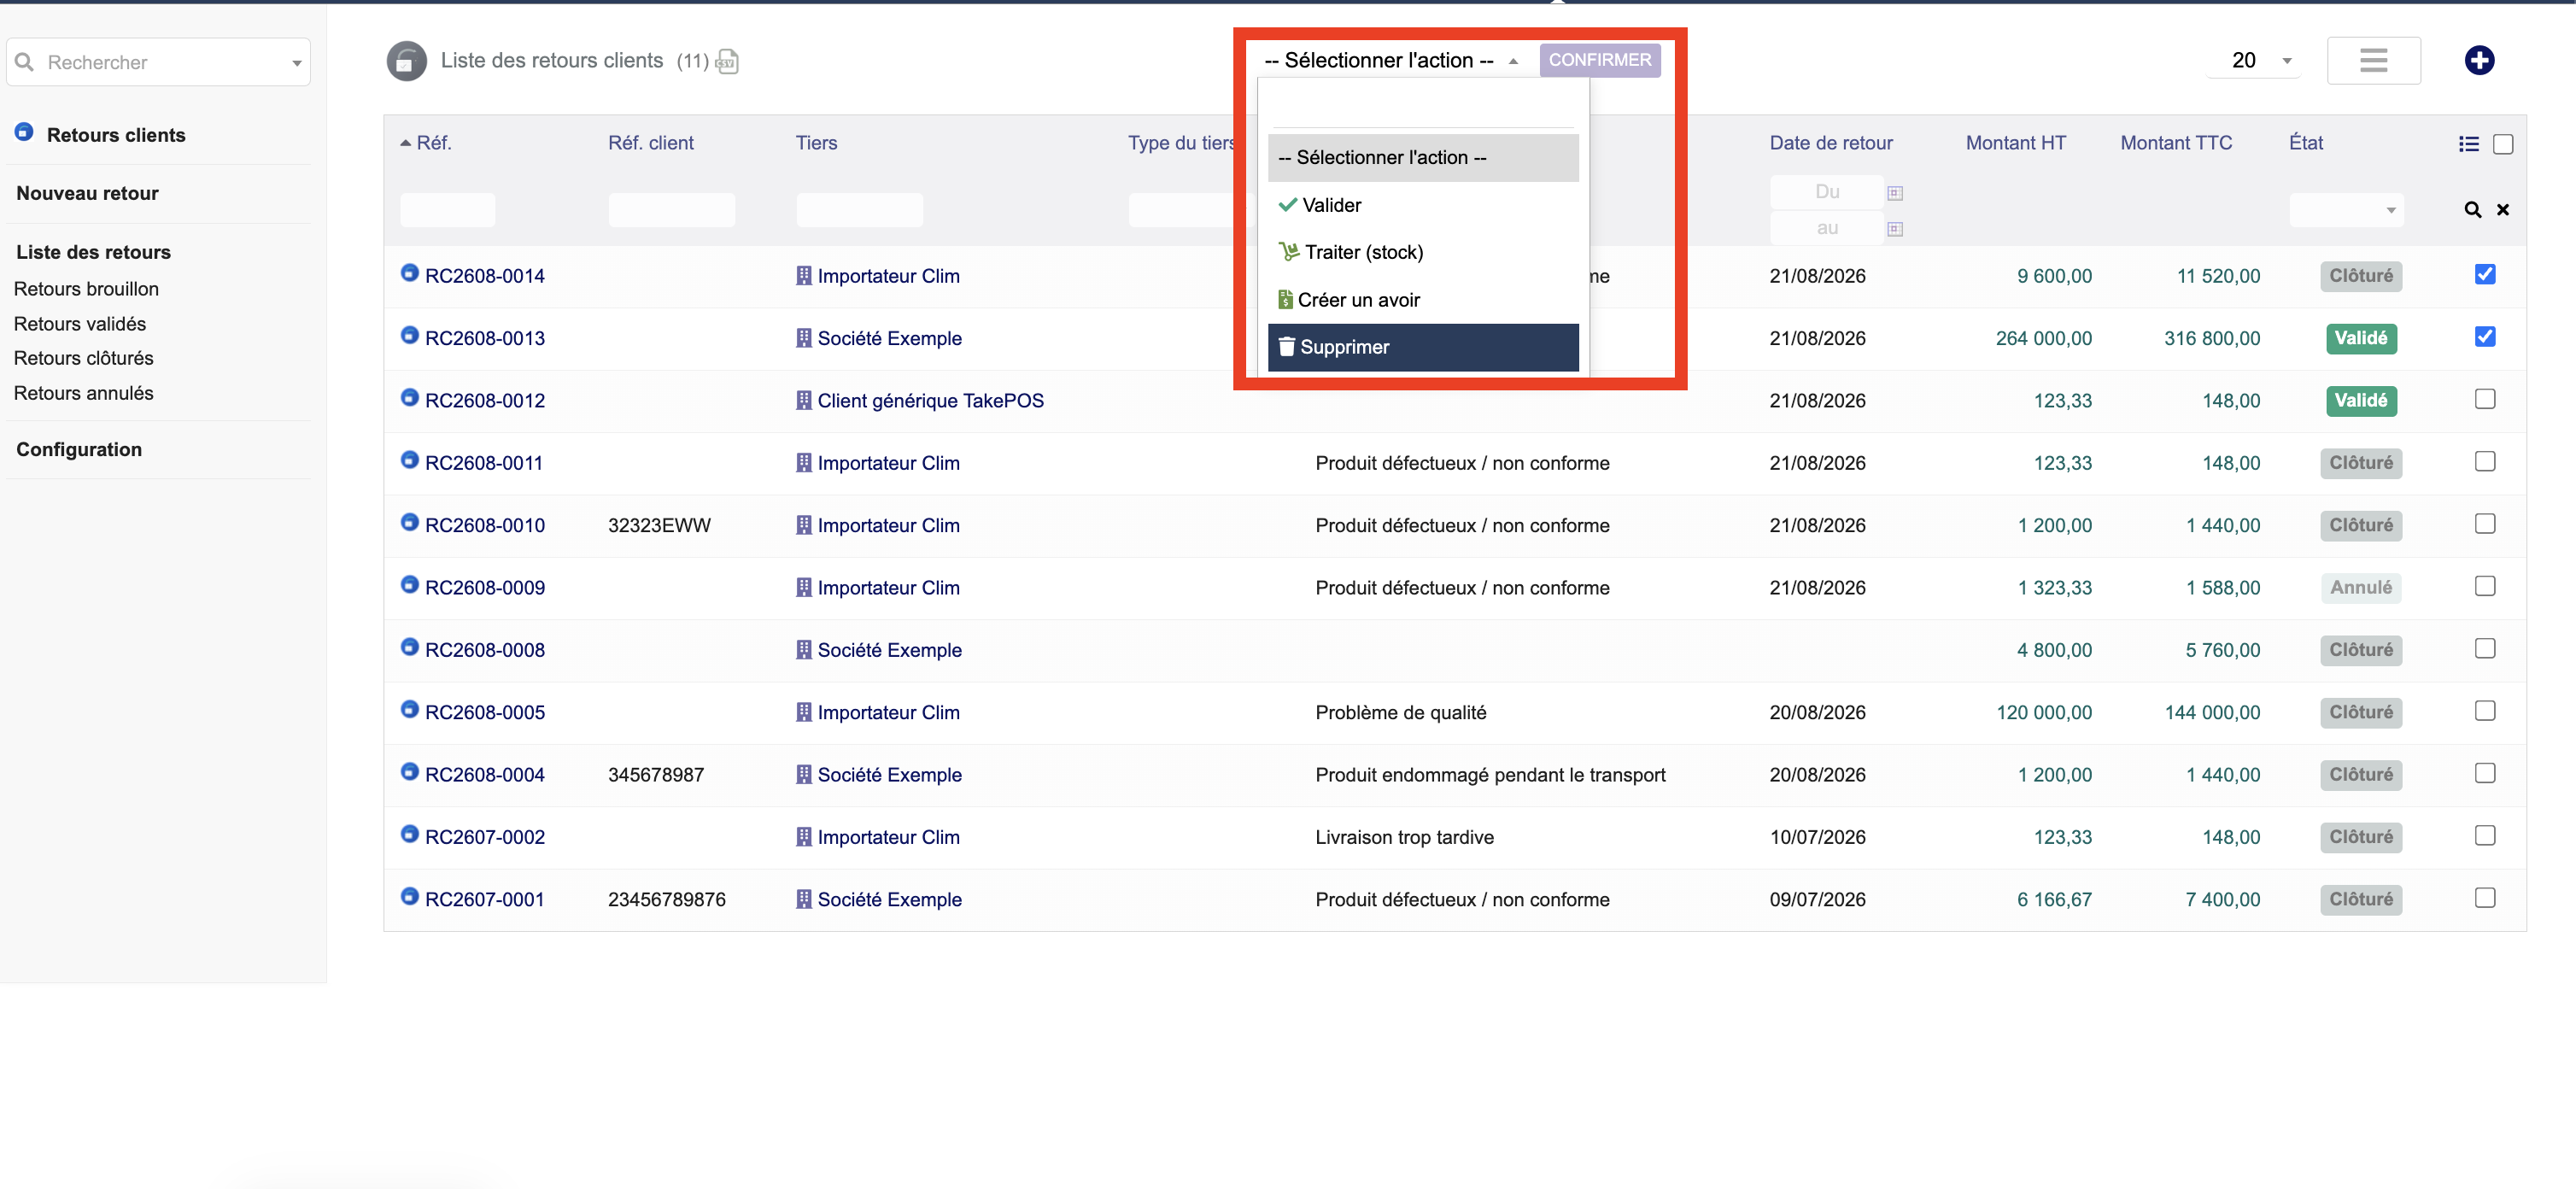Open Retours annulés in the sidebar

point(84,393)
